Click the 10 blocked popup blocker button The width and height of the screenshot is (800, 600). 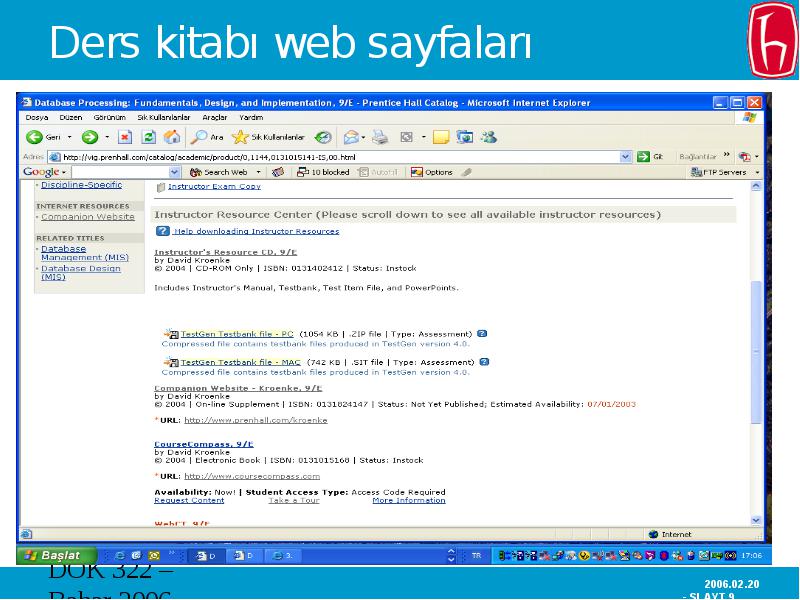pyautogui.click(x=323, y=172)
